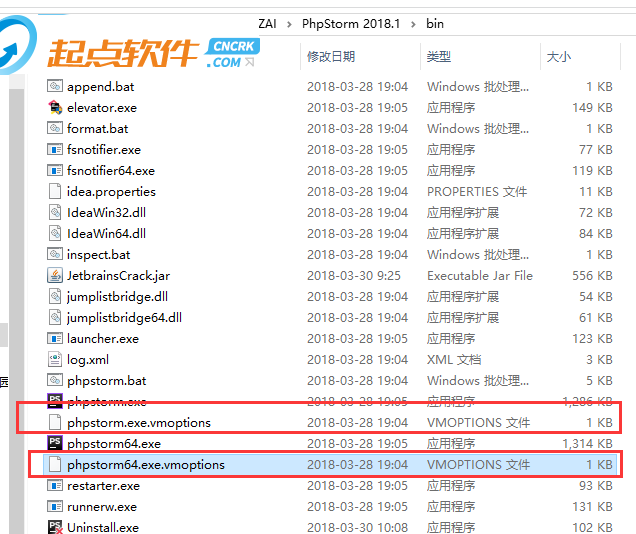Click the restarter.exe icon

pos(55,485)
